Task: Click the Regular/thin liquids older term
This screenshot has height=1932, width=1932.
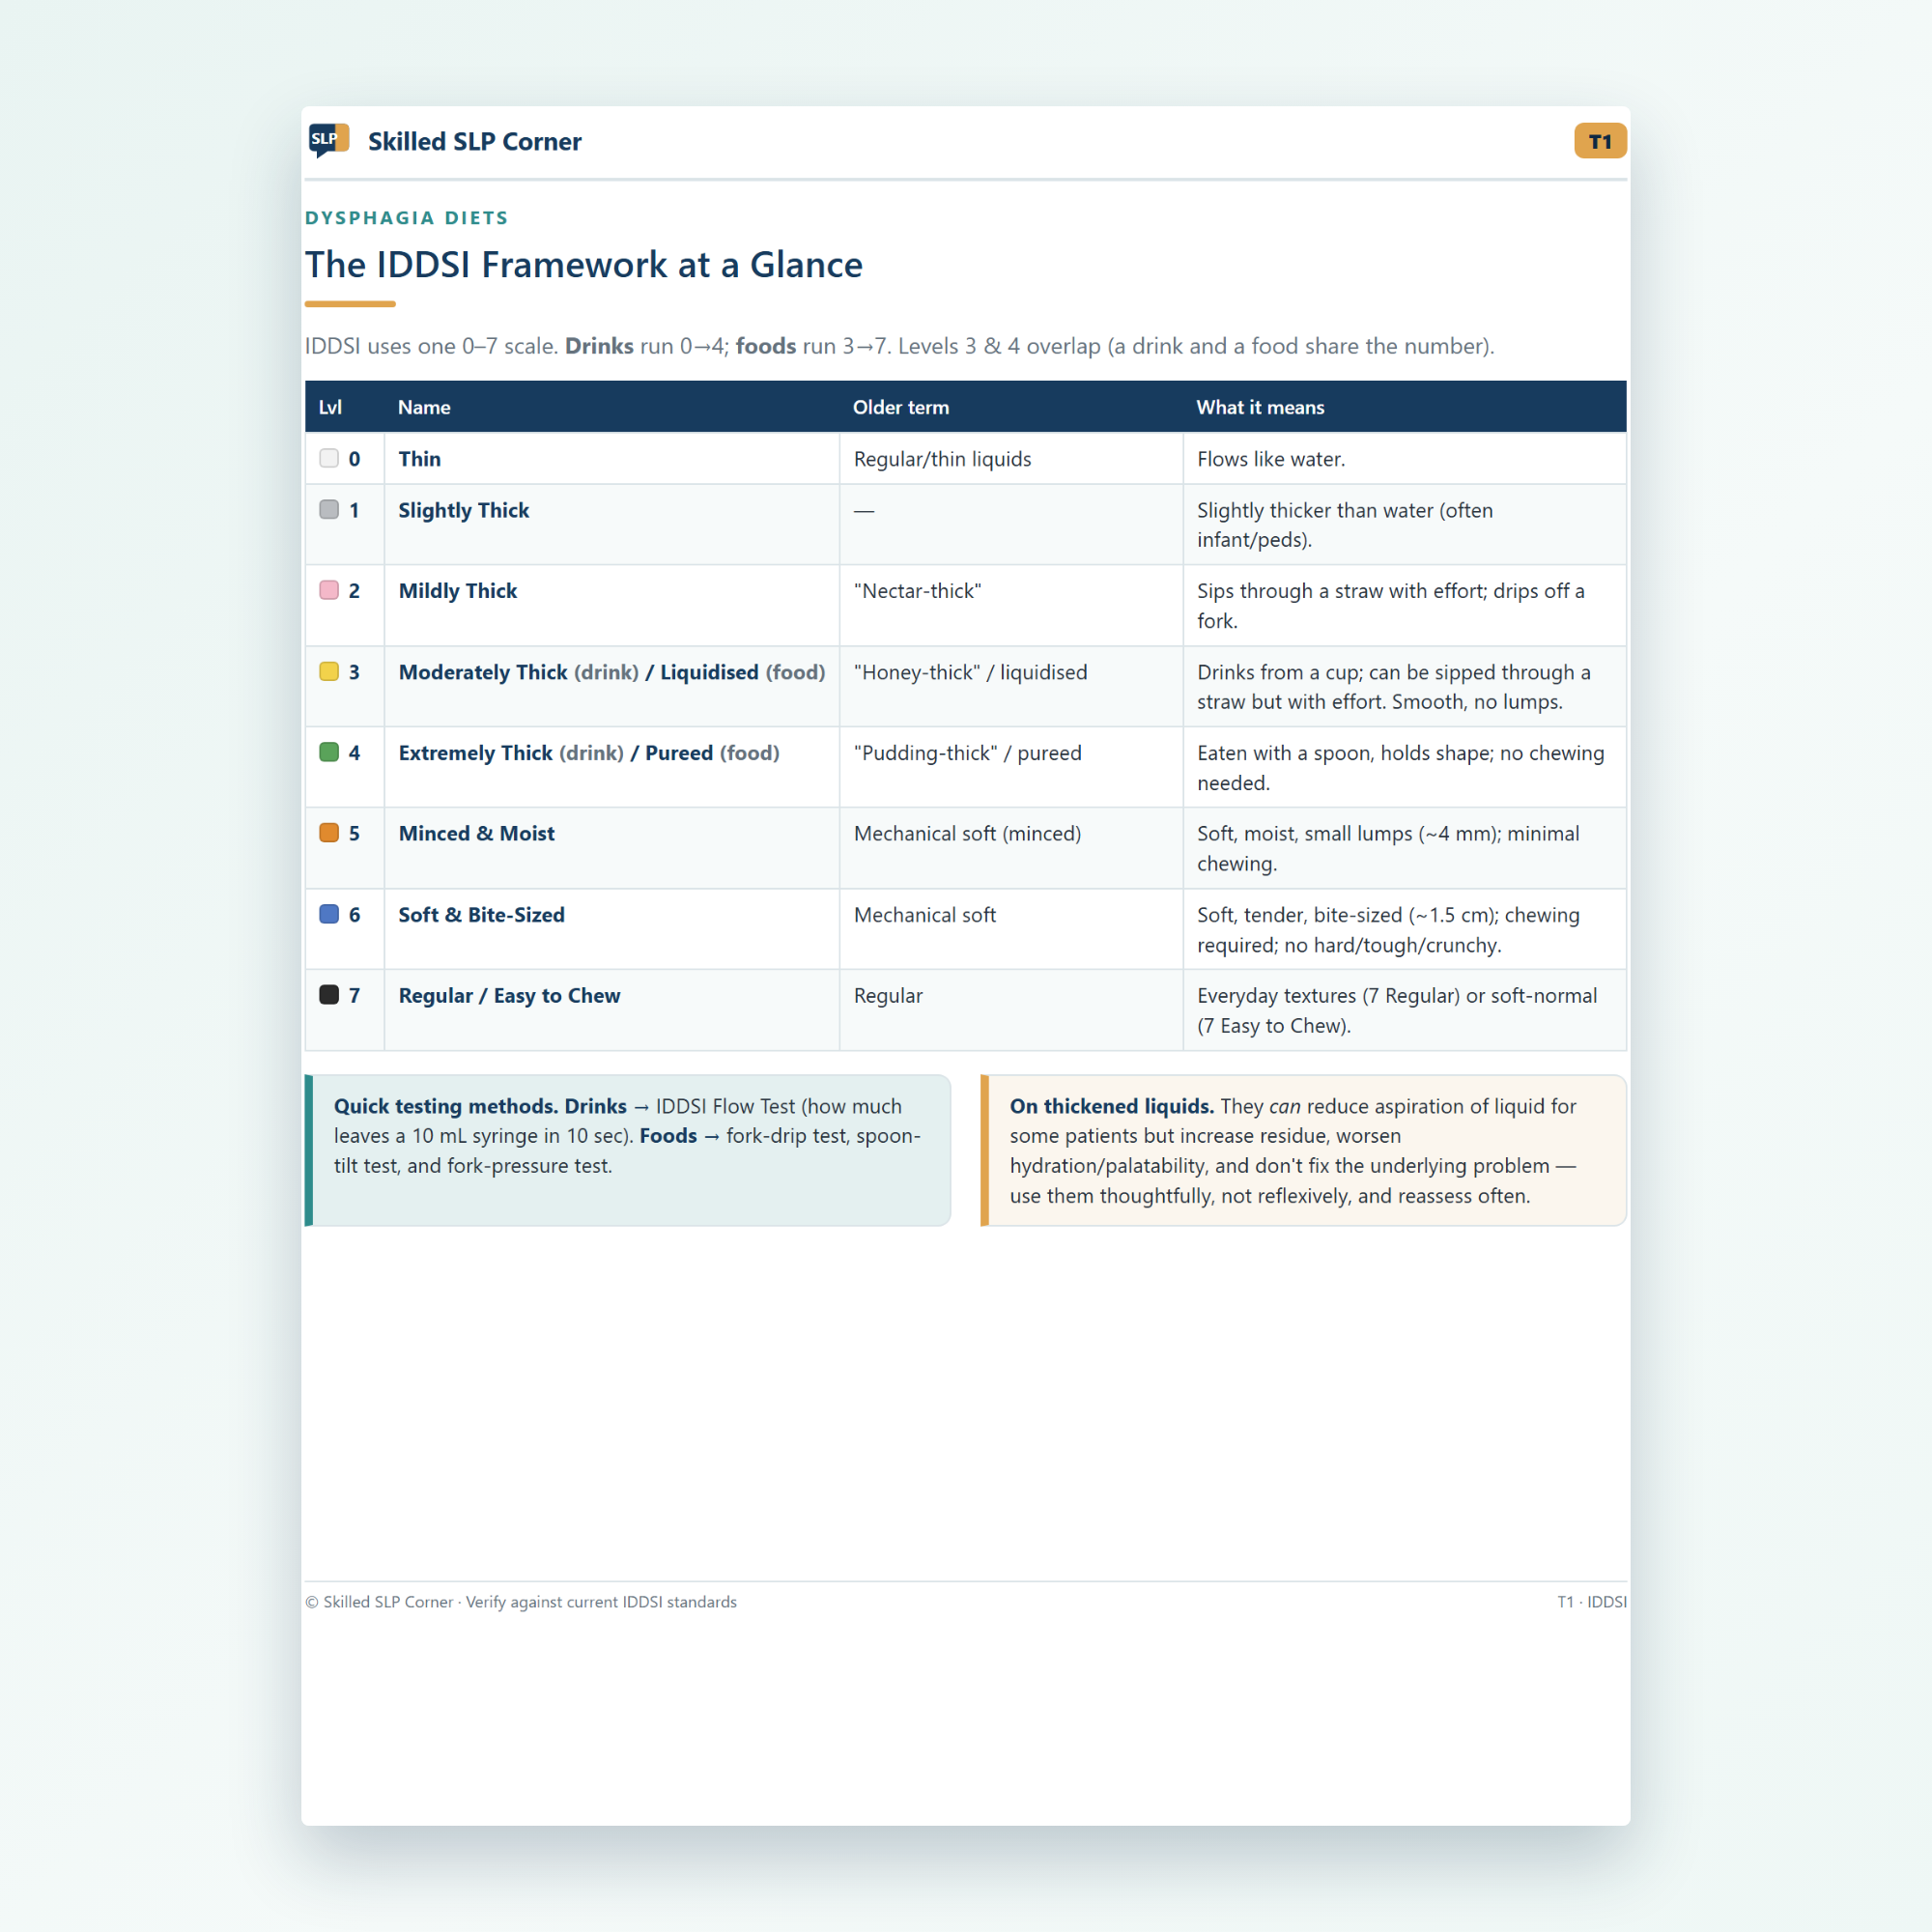Action: [943, 459]
